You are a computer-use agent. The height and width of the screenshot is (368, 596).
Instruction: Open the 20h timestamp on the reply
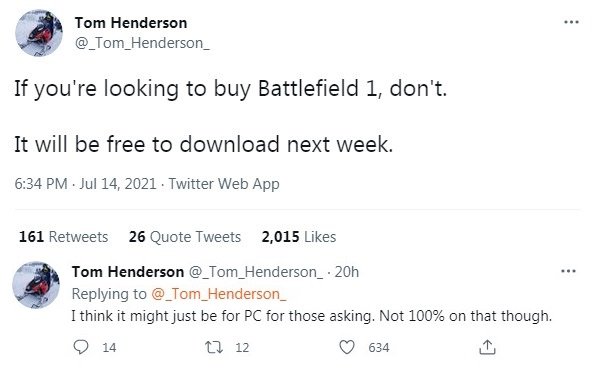tap(346, 272)
